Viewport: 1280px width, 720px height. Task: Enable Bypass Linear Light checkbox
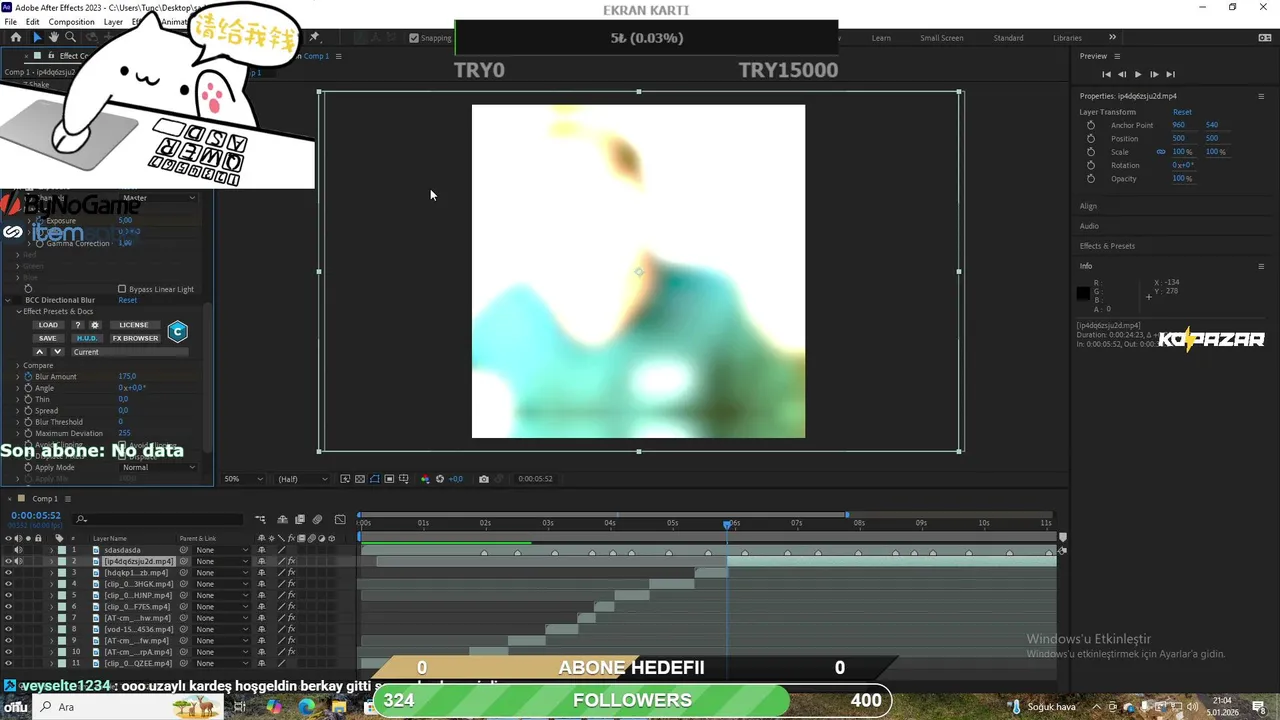[122, 289]
